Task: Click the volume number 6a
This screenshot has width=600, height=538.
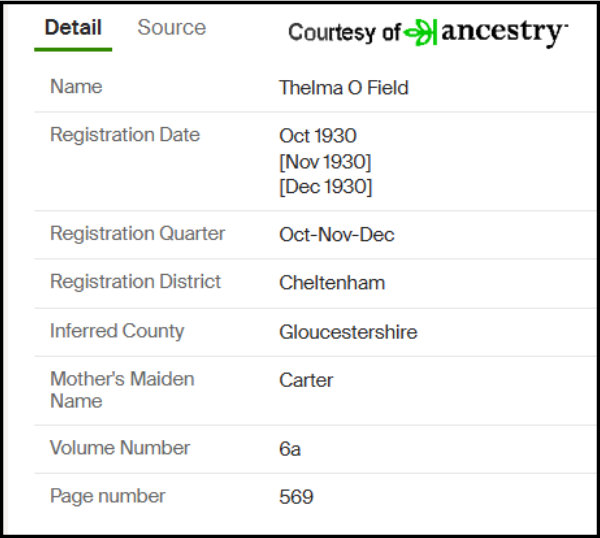Action: (290, 449)
